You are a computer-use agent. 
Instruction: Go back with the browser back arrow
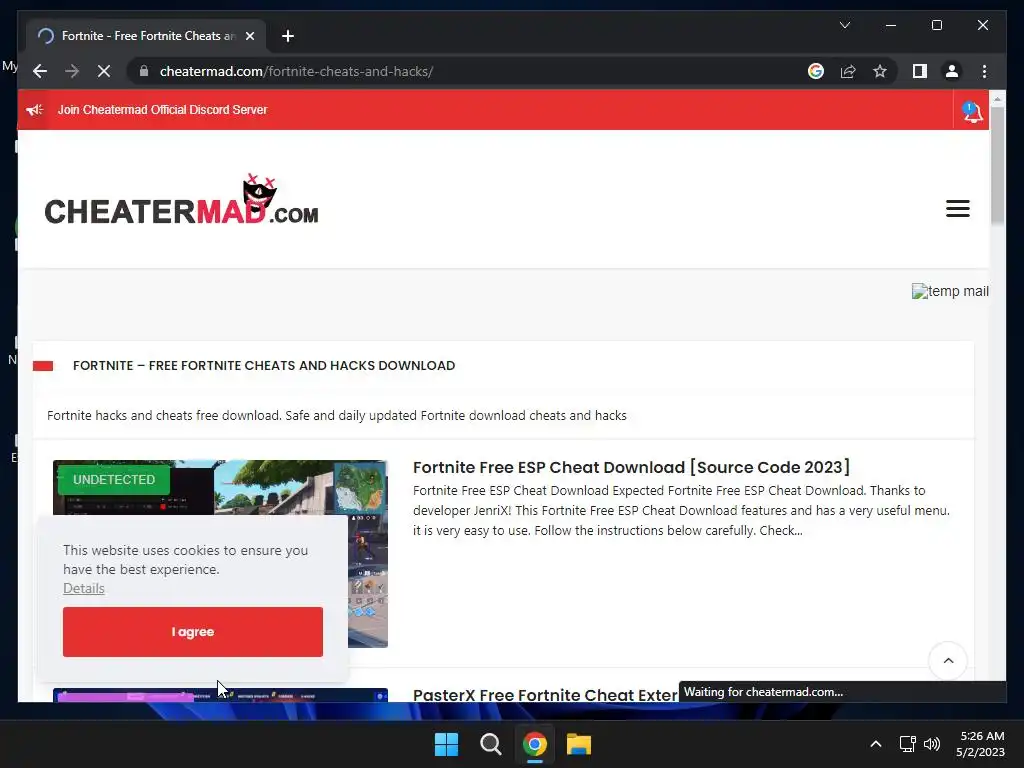(40, 71)
